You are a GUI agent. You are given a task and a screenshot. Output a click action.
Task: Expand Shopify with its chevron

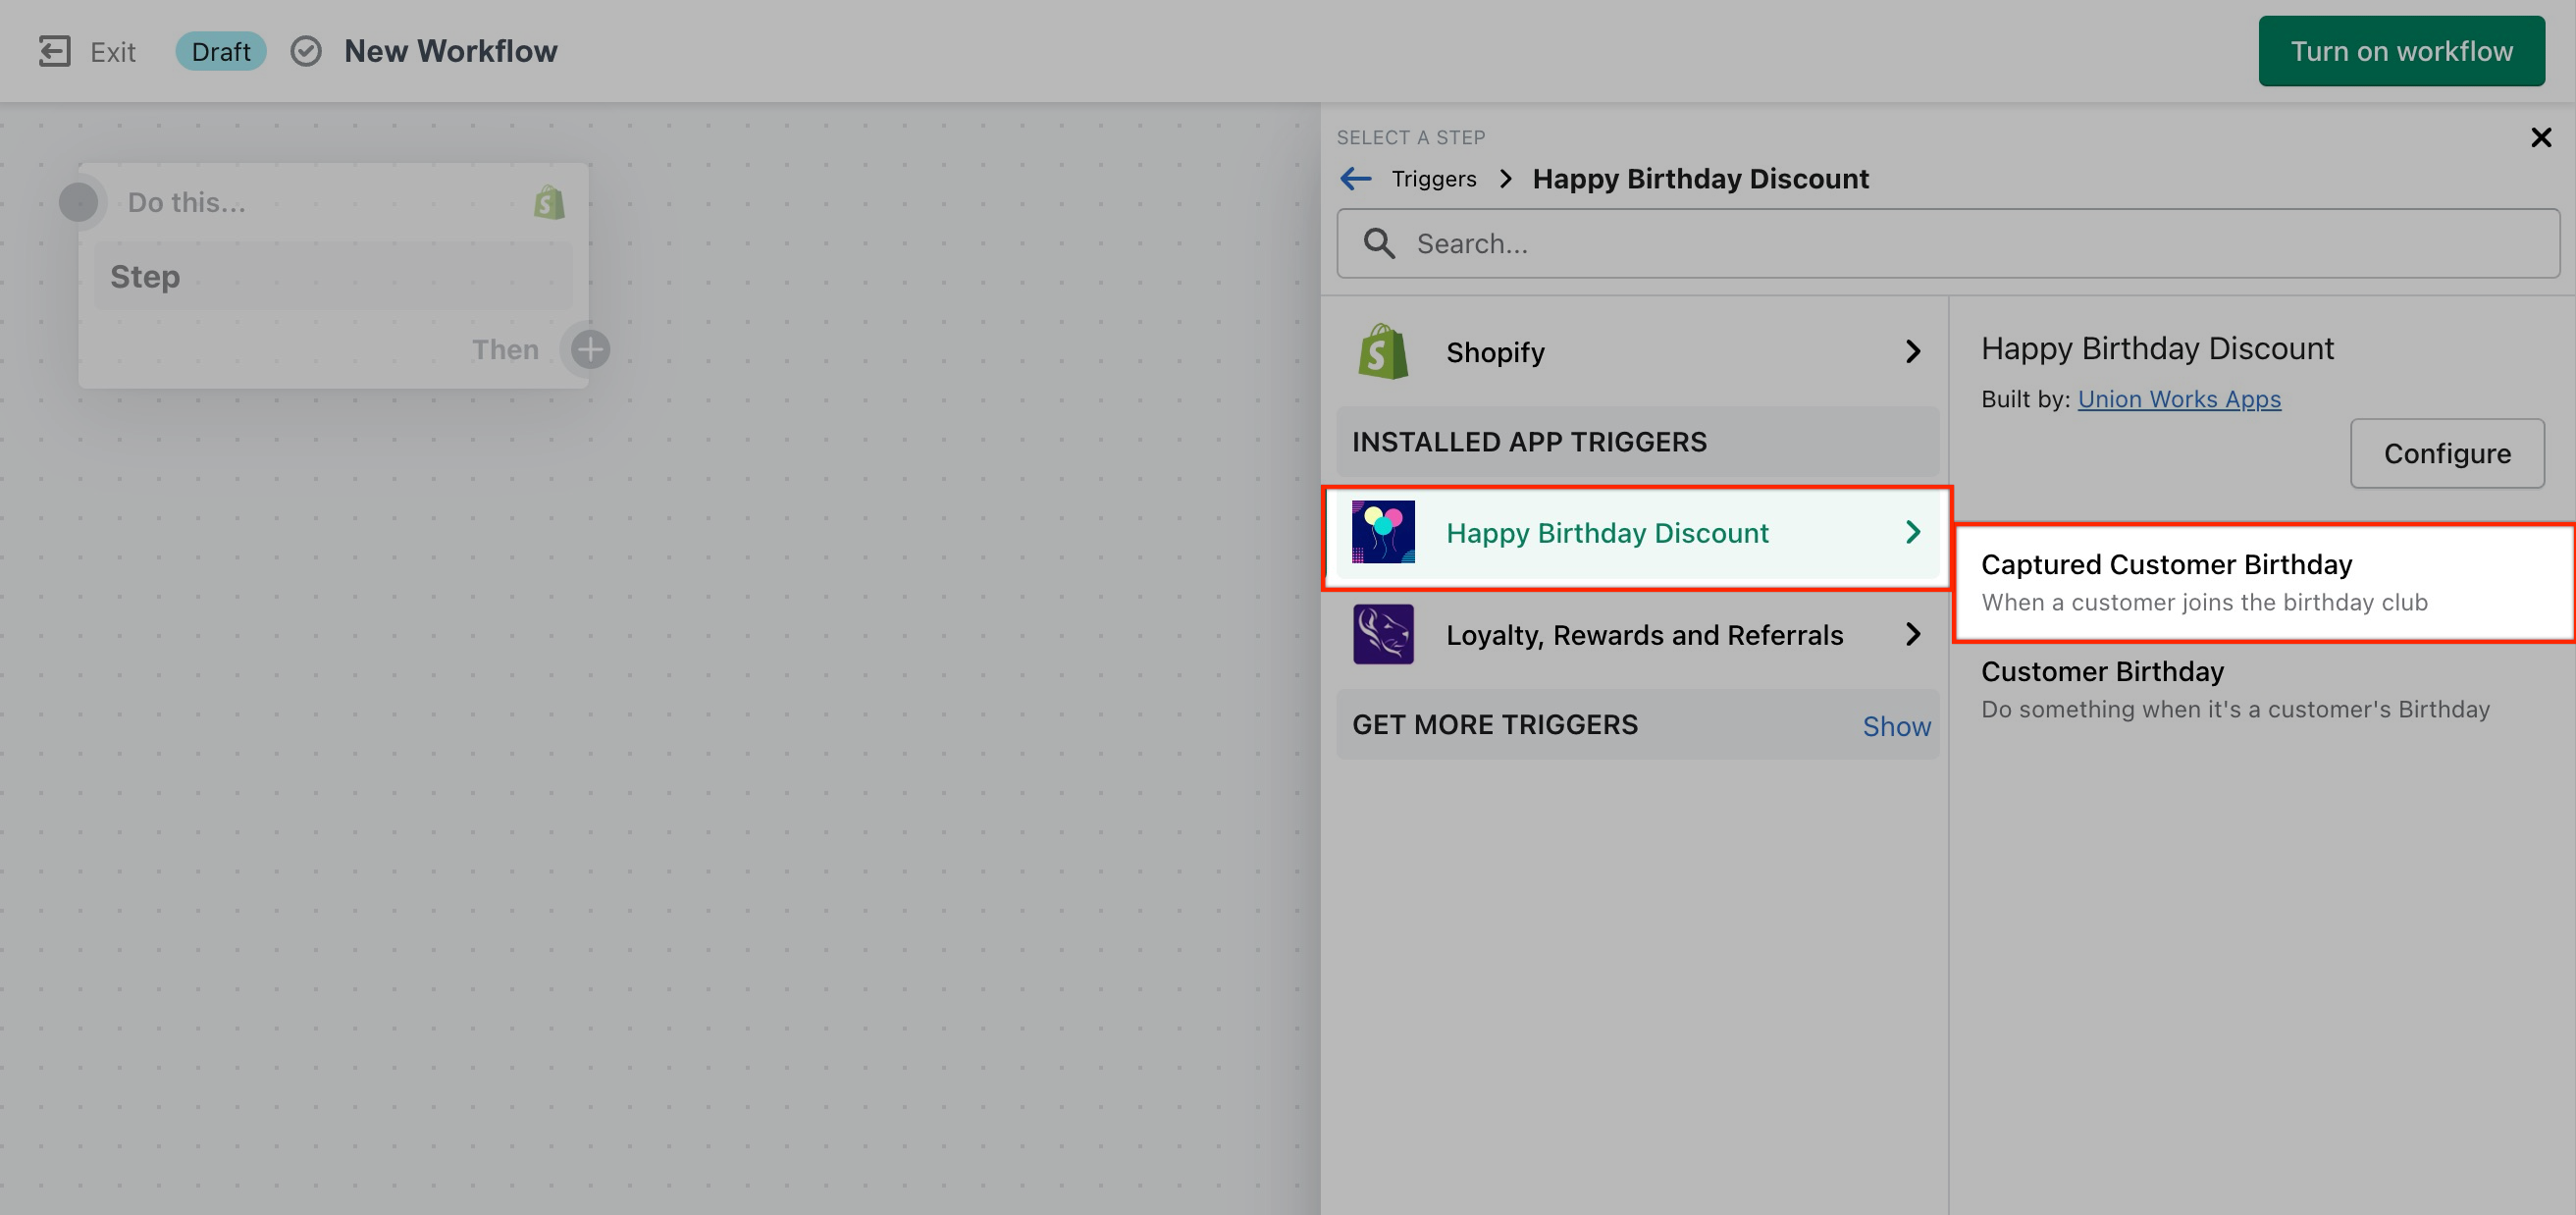pos(1912,352)
